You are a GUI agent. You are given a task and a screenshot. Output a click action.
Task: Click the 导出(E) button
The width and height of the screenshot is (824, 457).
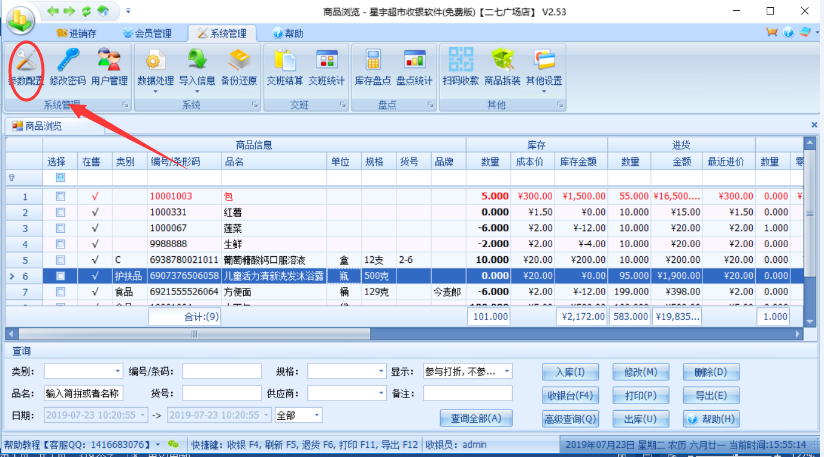711,395
